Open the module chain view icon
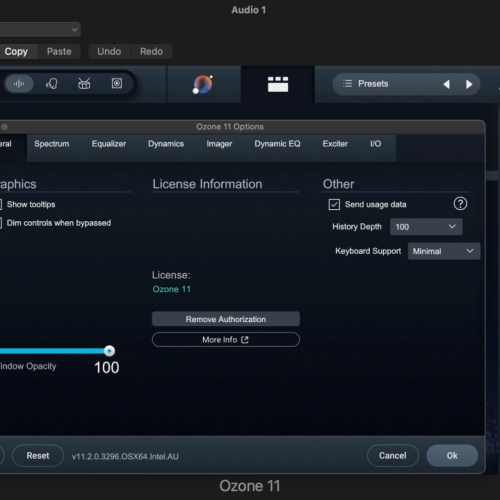 278,84
